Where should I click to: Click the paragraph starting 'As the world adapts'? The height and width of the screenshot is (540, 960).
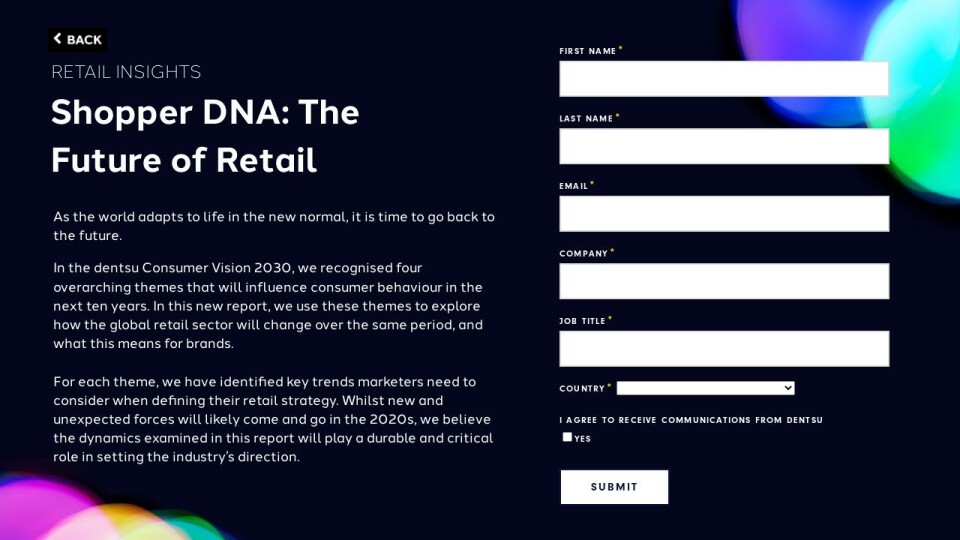(x=273, y=226)
